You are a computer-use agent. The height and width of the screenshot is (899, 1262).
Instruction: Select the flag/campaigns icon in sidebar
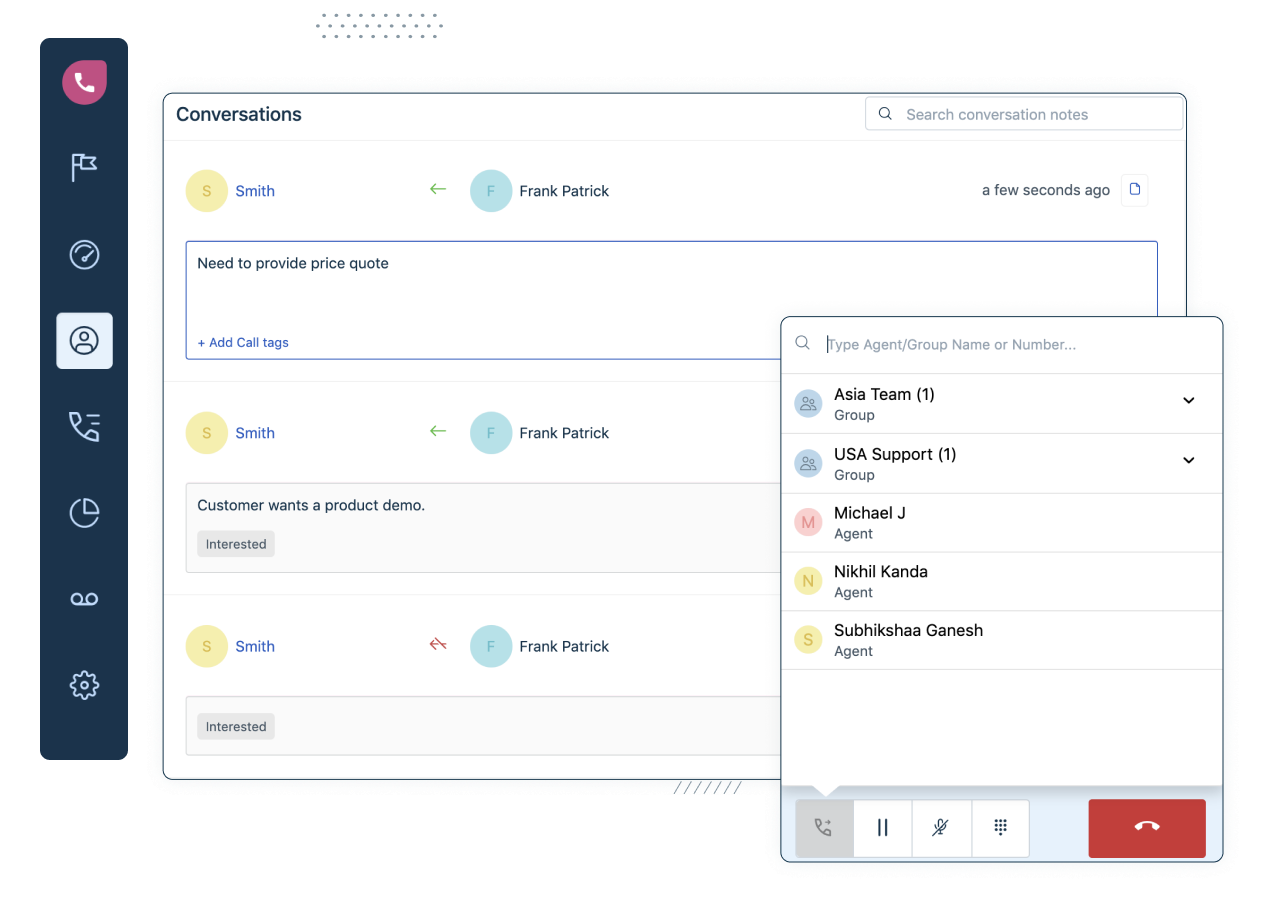pos(84,167)
